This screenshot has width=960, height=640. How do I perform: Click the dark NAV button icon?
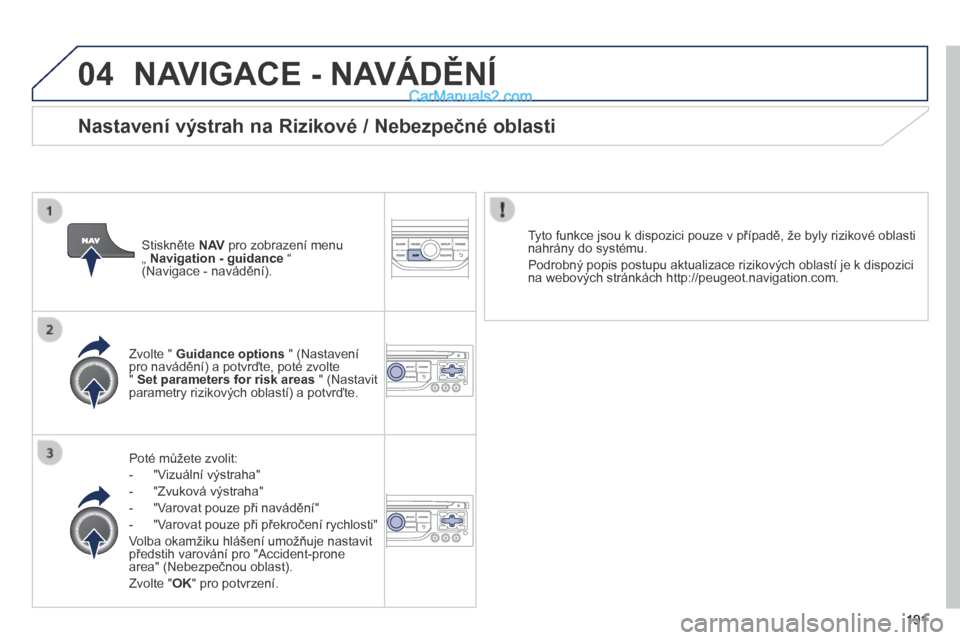(x=99, y=239)
